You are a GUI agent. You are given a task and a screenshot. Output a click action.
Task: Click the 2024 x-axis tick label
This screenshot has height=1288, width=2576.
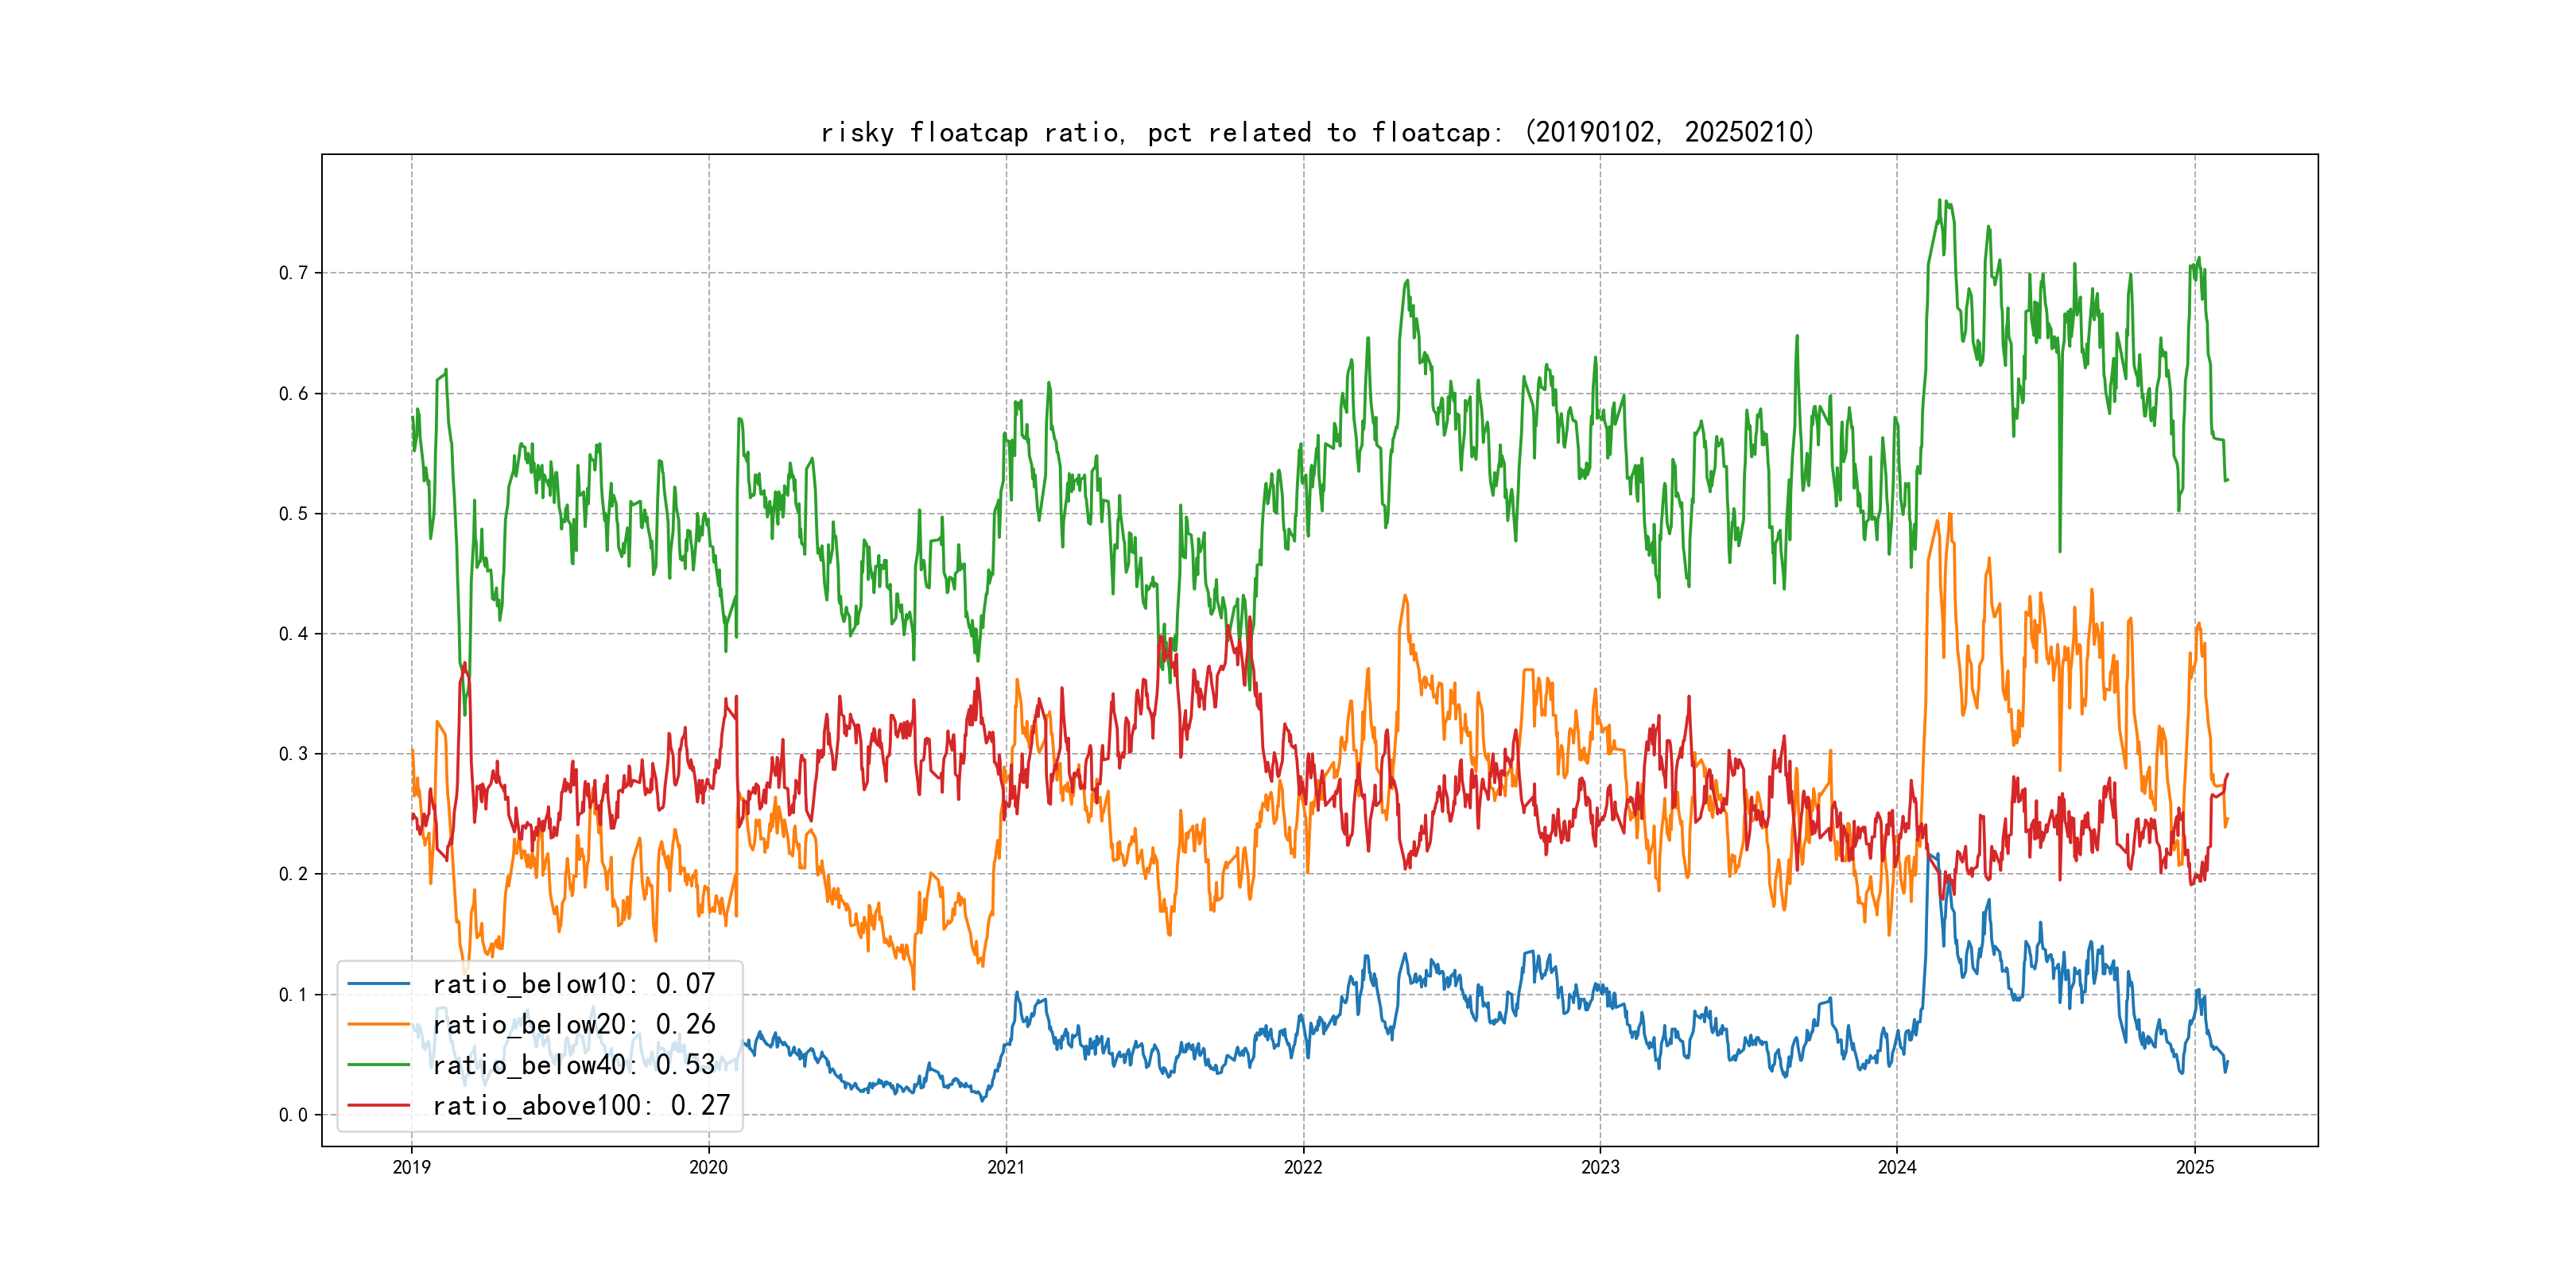point(1897,1167)
